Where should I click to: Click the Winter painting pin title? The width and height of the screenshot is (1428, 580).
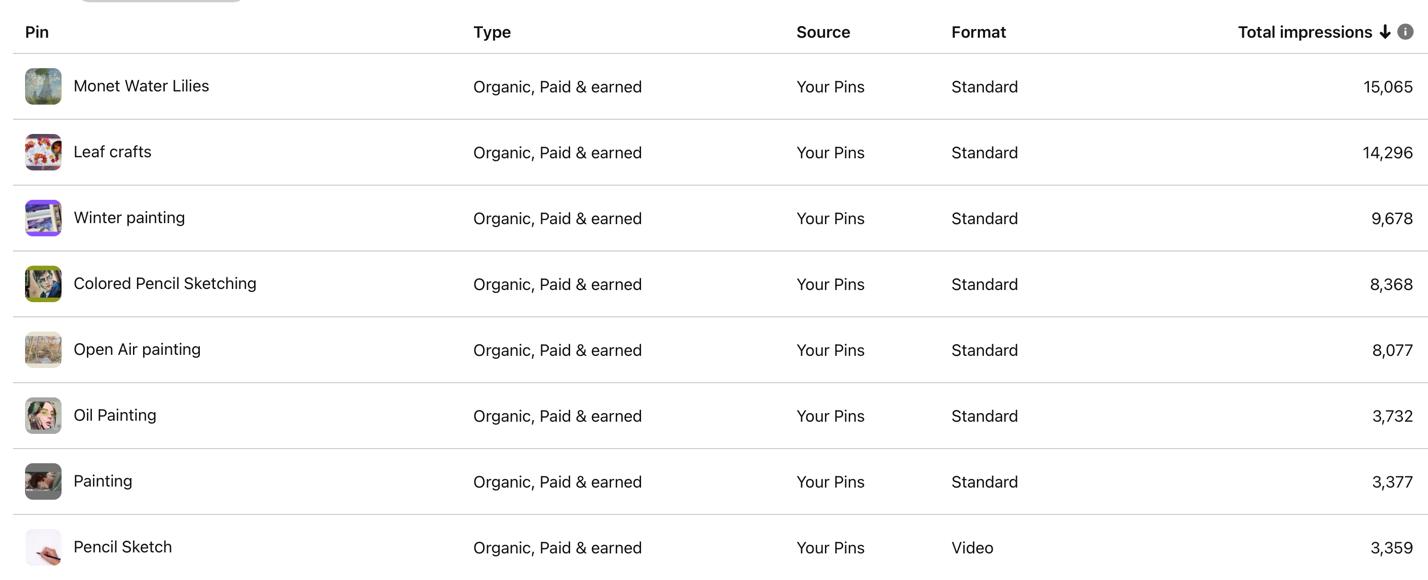pyautogui.click(x=129, y=218)
